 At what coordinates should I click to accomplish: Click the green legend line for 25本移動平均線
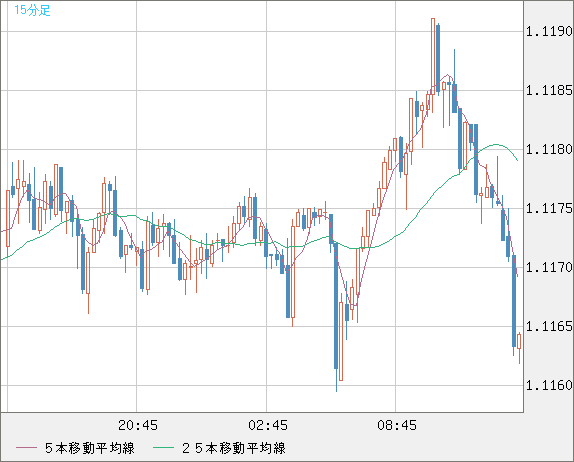(163, 448)
